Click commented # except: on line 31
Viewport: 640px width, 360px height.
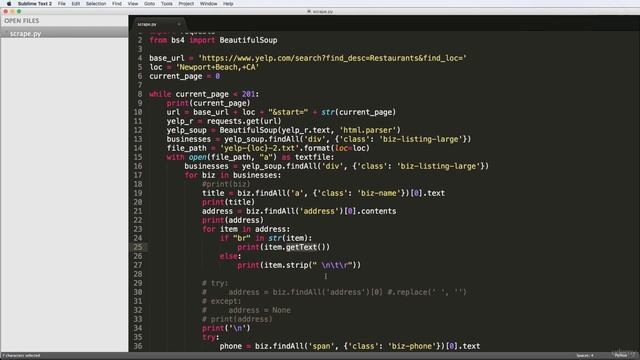pyautogui.click(x=221, y=301)
